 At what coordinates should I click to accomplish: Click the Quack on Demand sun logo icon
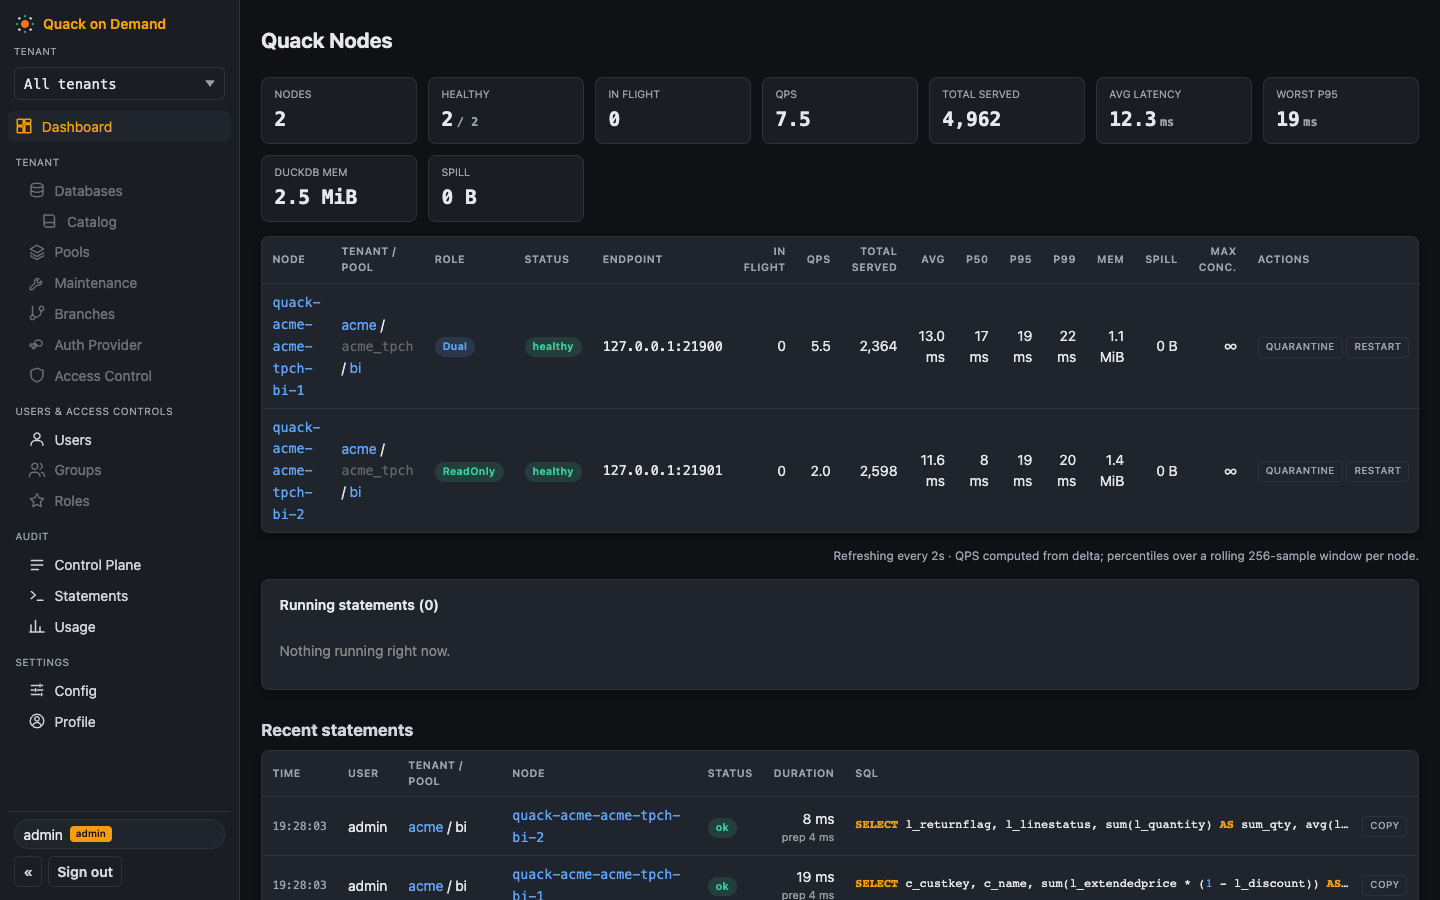point(25,24)
